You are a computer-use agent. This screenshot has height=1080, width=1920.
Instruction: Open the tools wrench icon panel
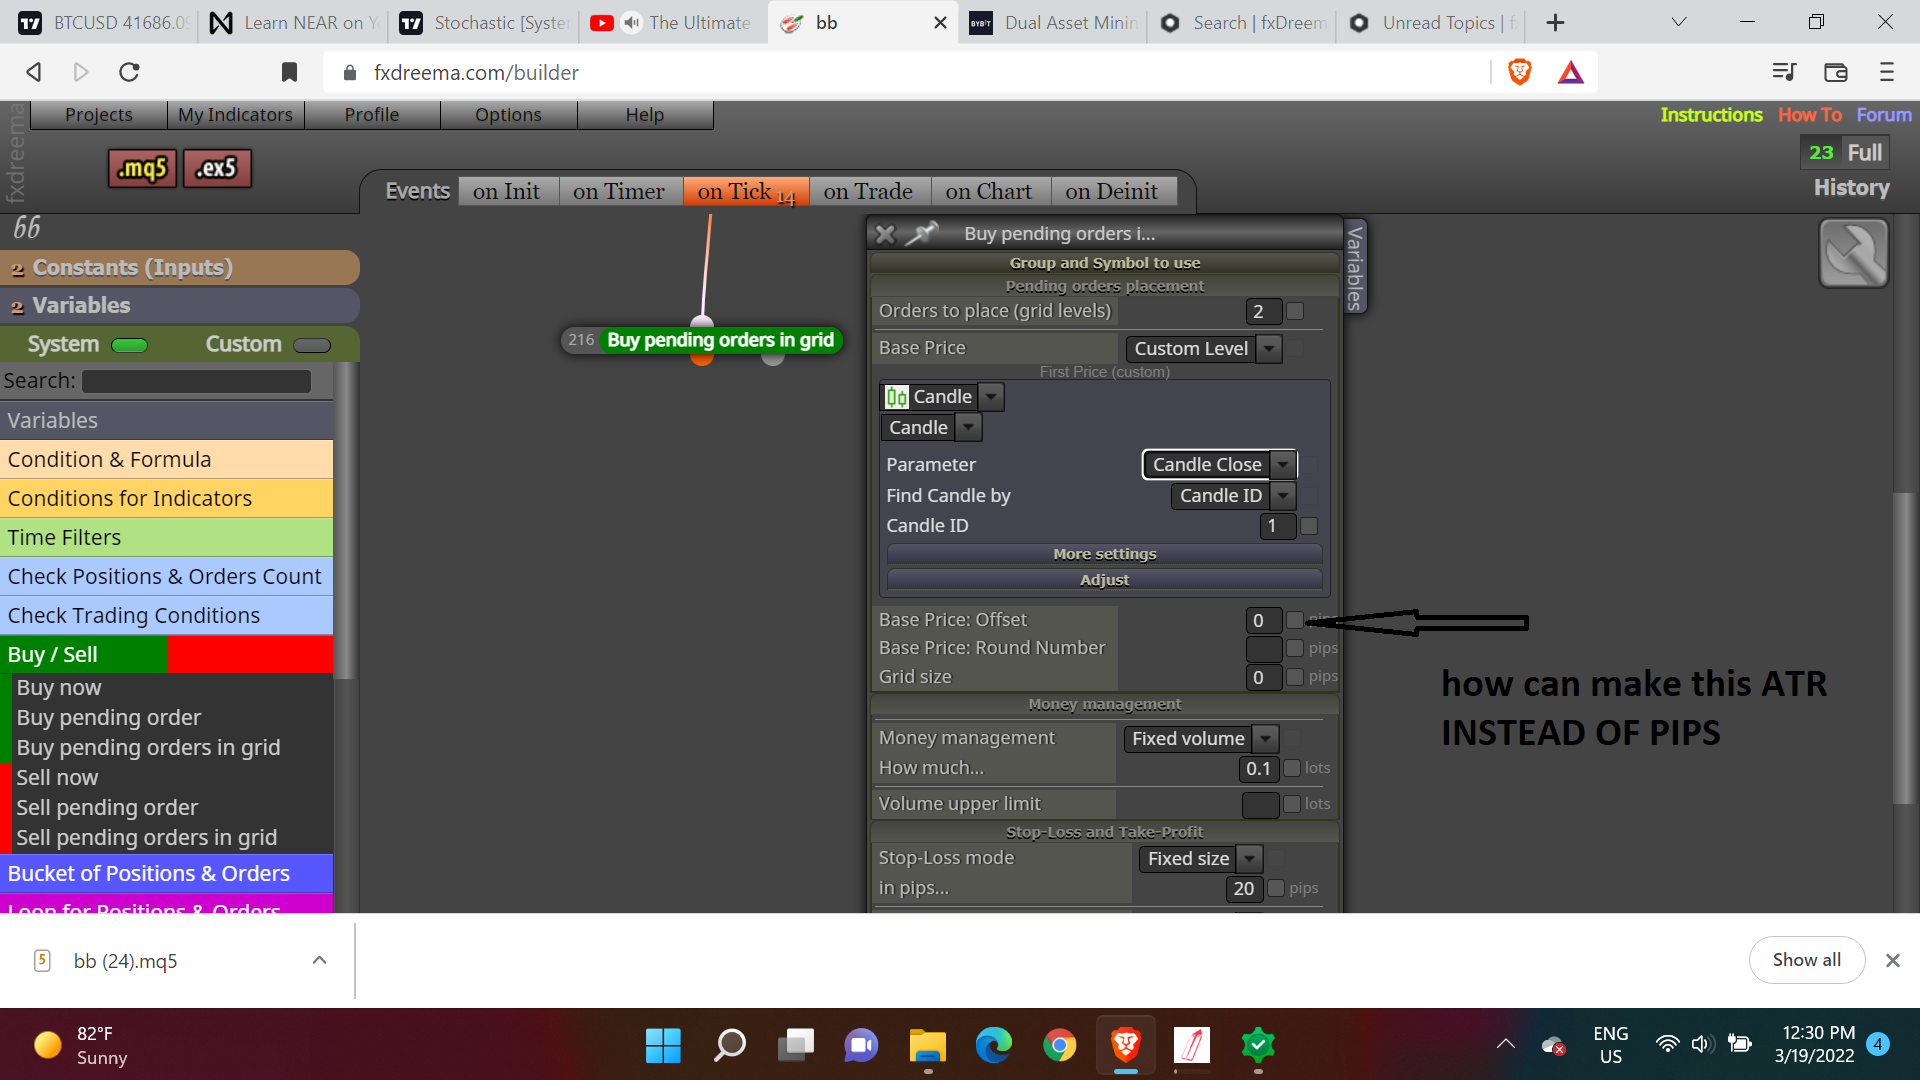pos(1853,254)
